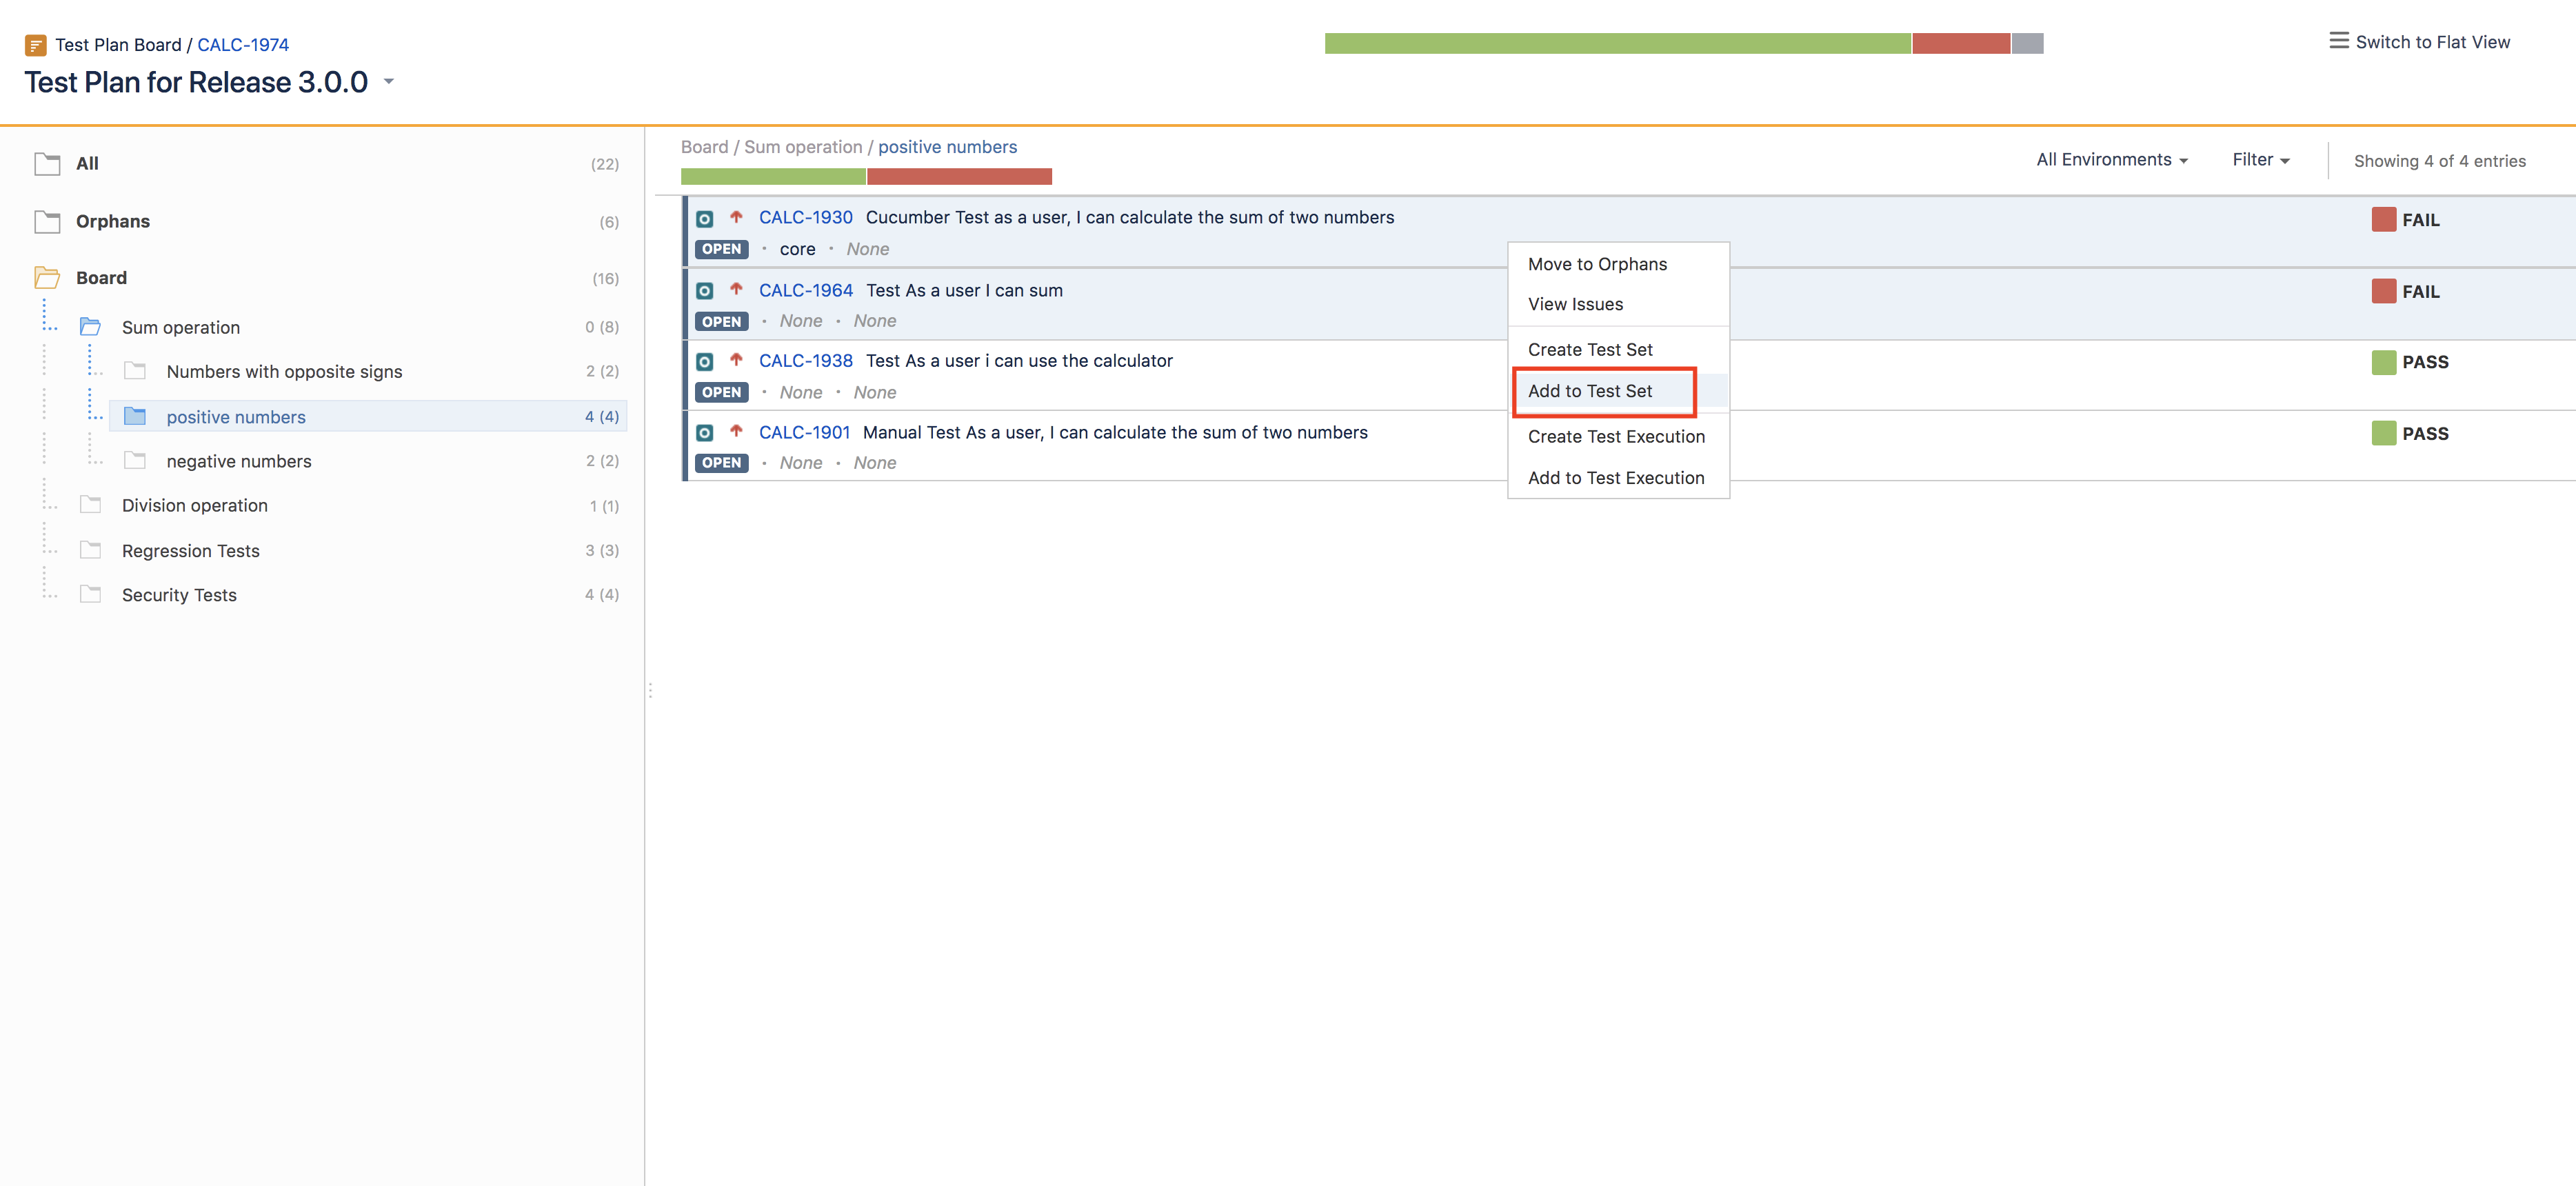Open issue link CALC-1930
The width and height of the screenshot is (2576, 1186).
tap(805, 217)
